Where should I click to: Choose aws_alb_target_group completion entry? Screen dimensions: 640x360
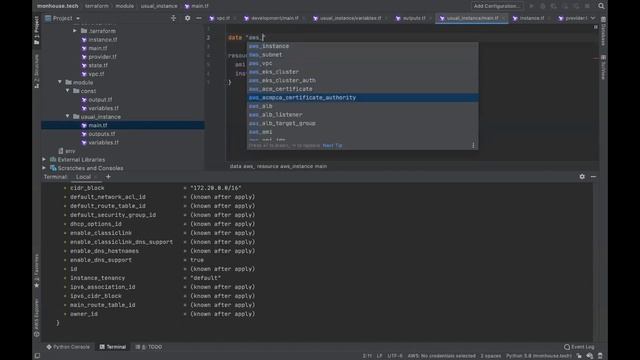coord(362,123)
